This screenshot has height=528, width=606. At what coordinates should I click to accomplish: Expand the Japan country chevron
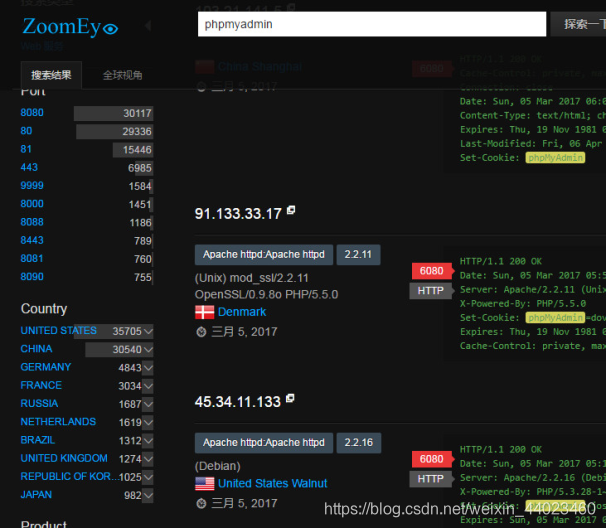click(x=148, y=495)
